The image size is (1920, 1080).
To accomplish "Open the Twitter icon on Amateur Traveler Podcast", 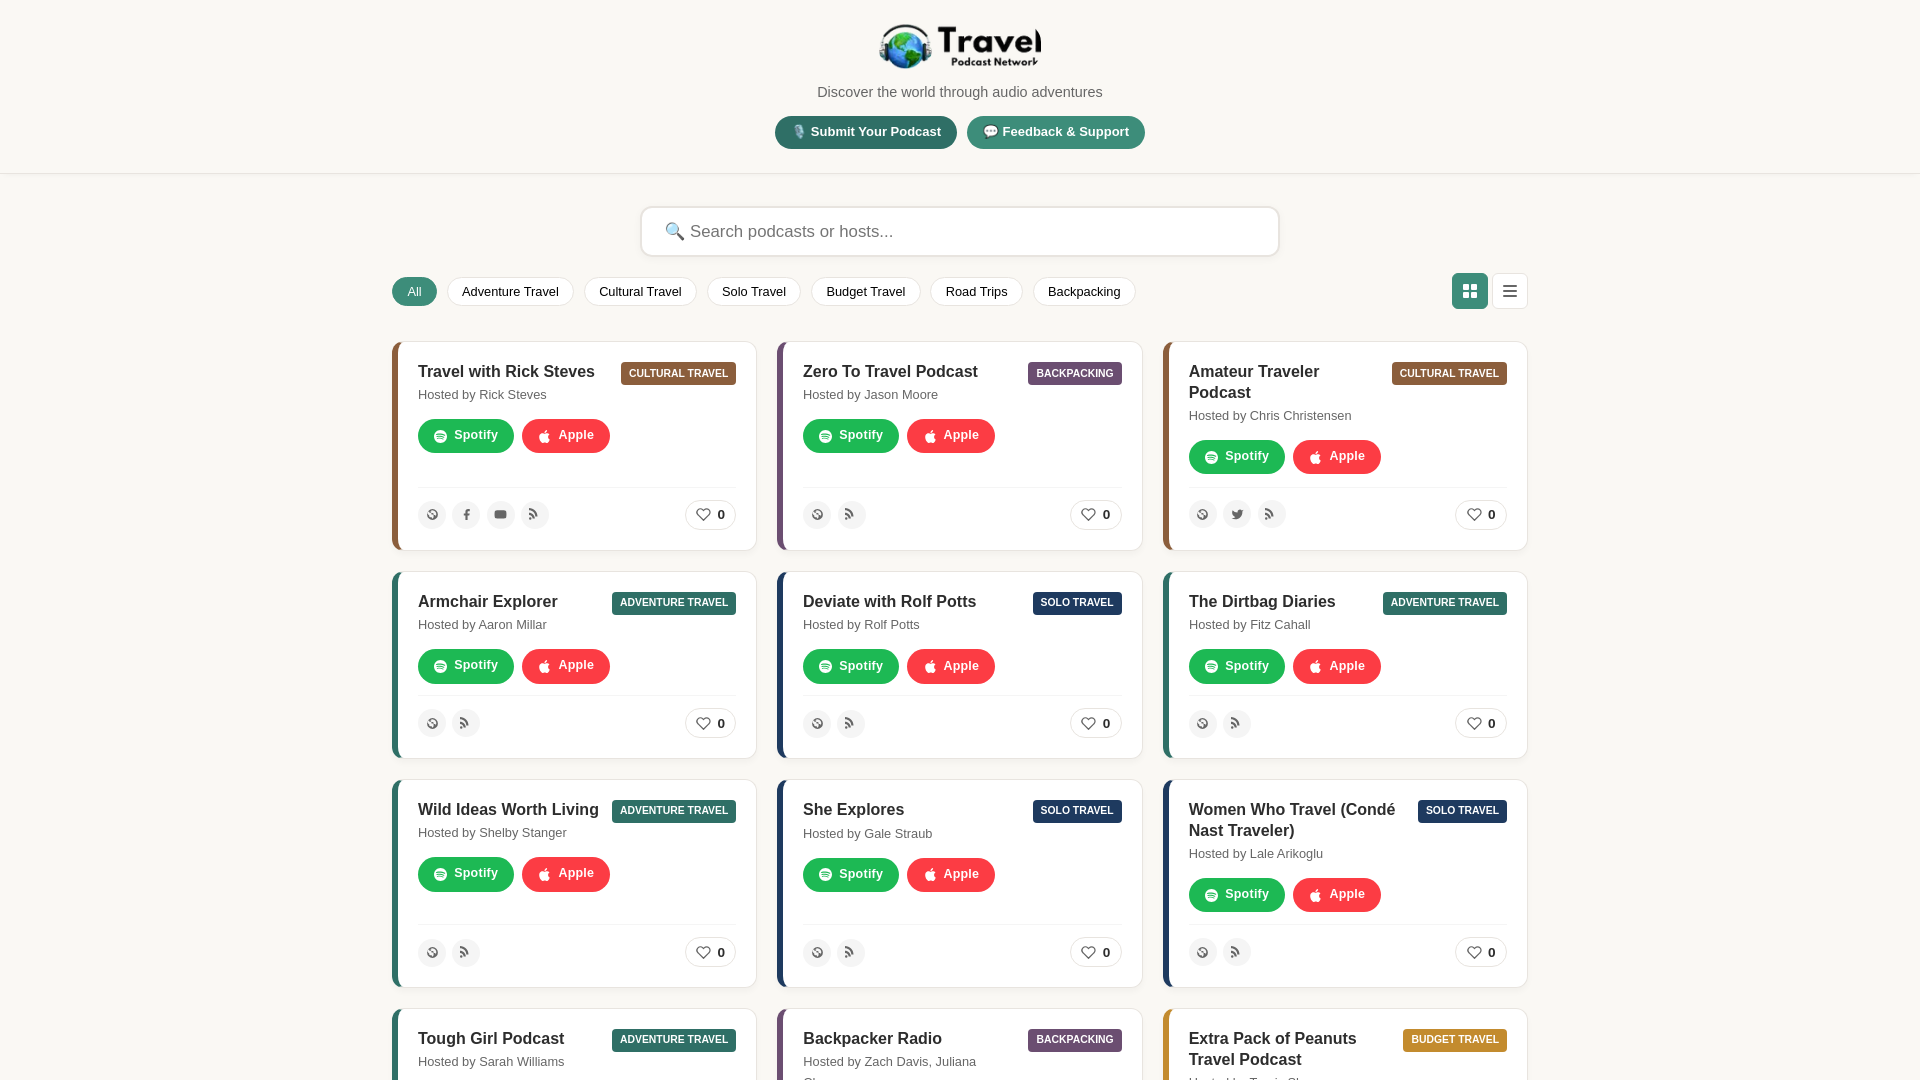I will tap(1237, 514).
